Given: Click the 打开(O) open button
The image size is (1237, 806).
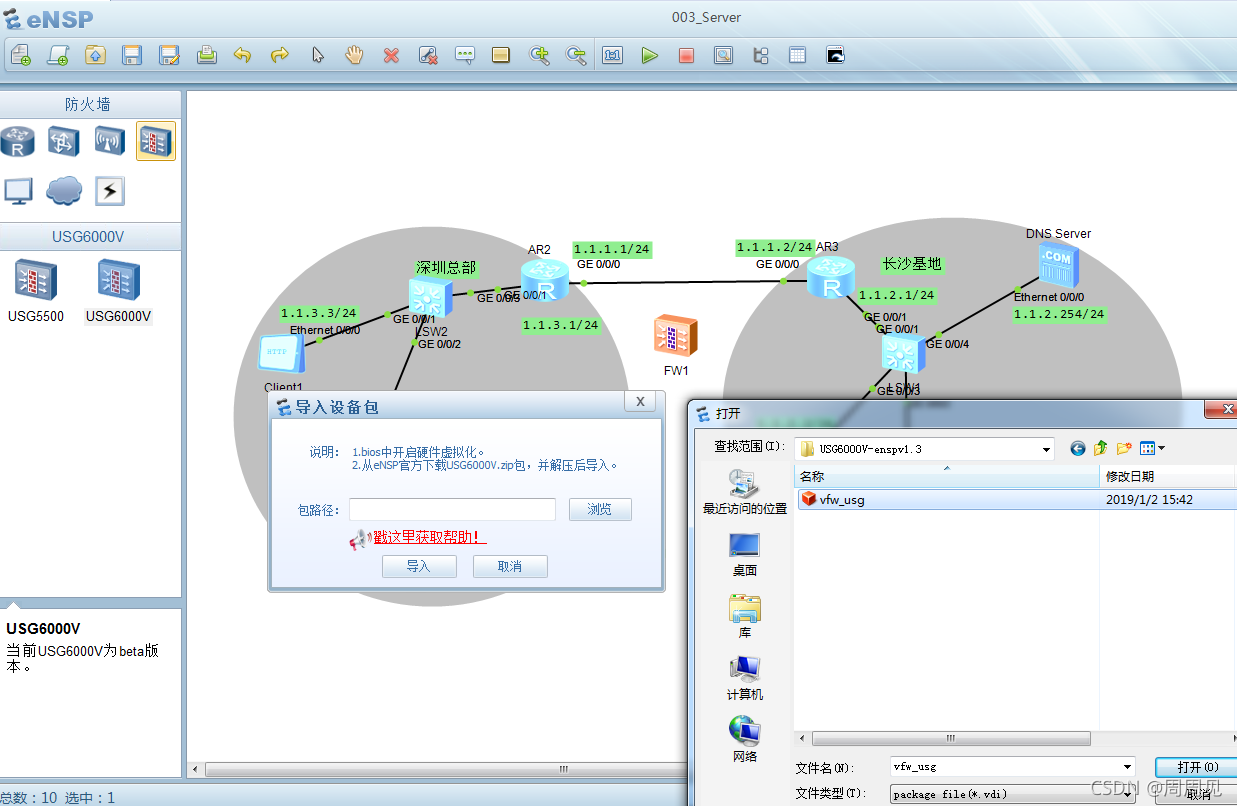Looking at the screenshot, I should 1196,767.
